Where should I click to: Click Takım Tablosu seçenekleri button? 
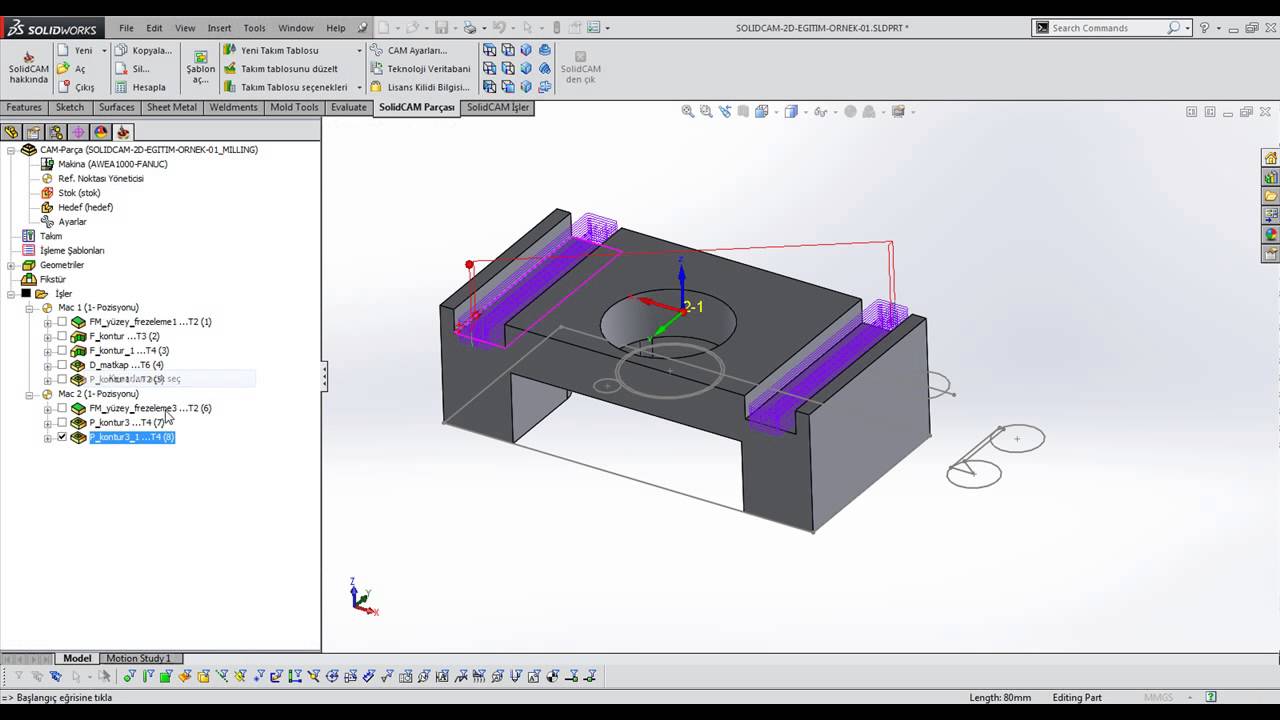[286, 87]
